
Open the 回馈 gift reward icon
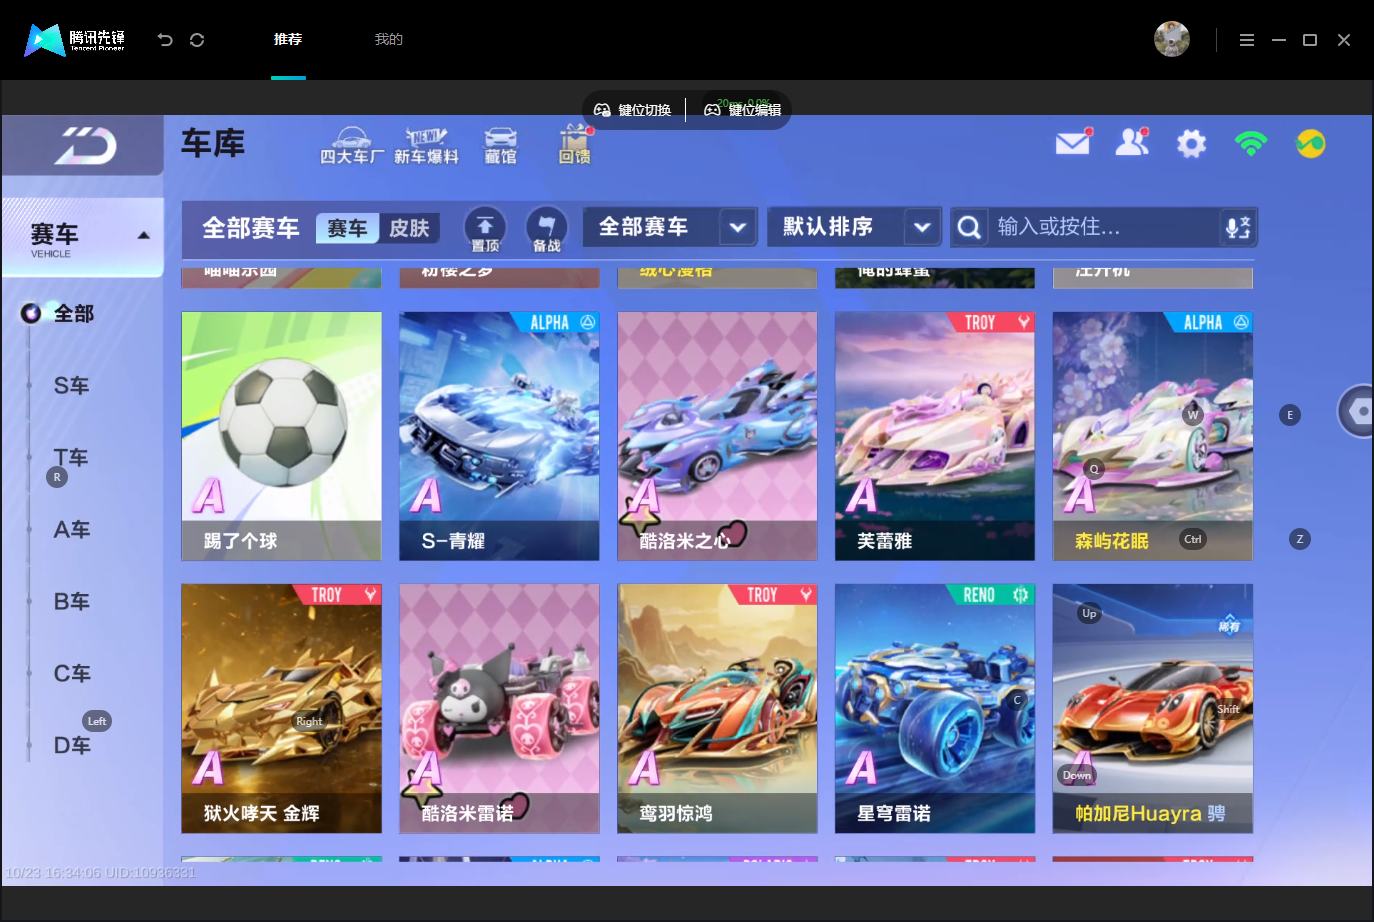(x=574, y=146)
